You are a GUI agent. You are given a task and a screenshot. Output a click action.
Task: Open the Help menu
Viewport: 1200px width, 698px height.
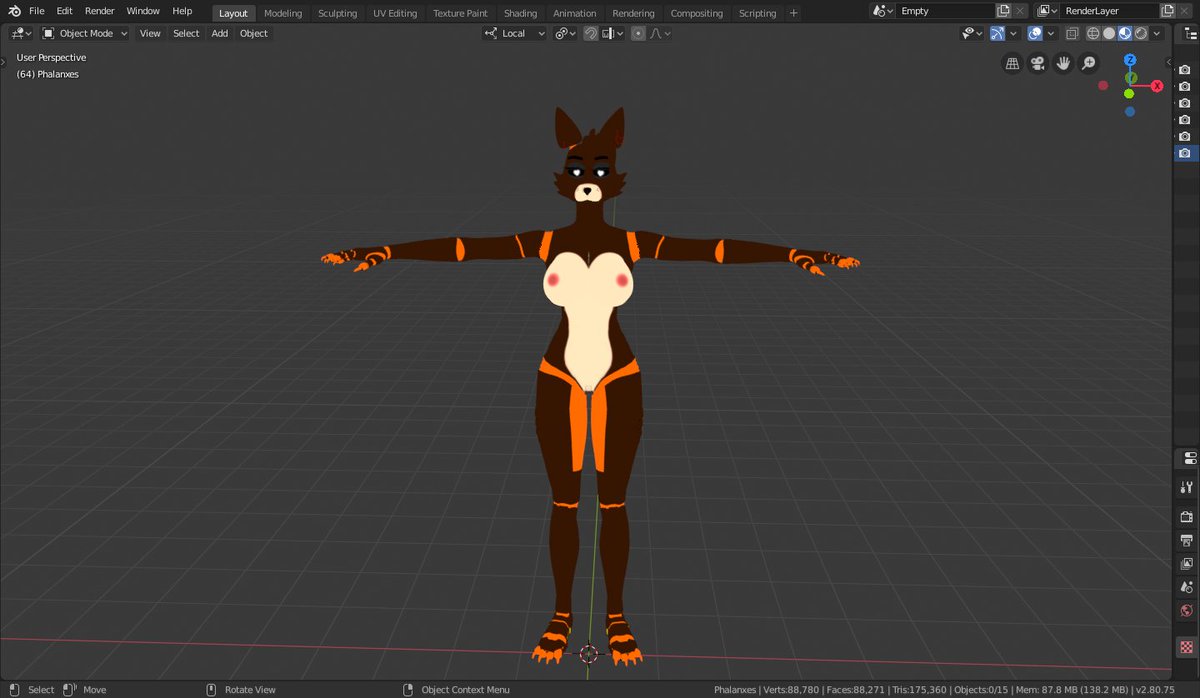point(182,11)
